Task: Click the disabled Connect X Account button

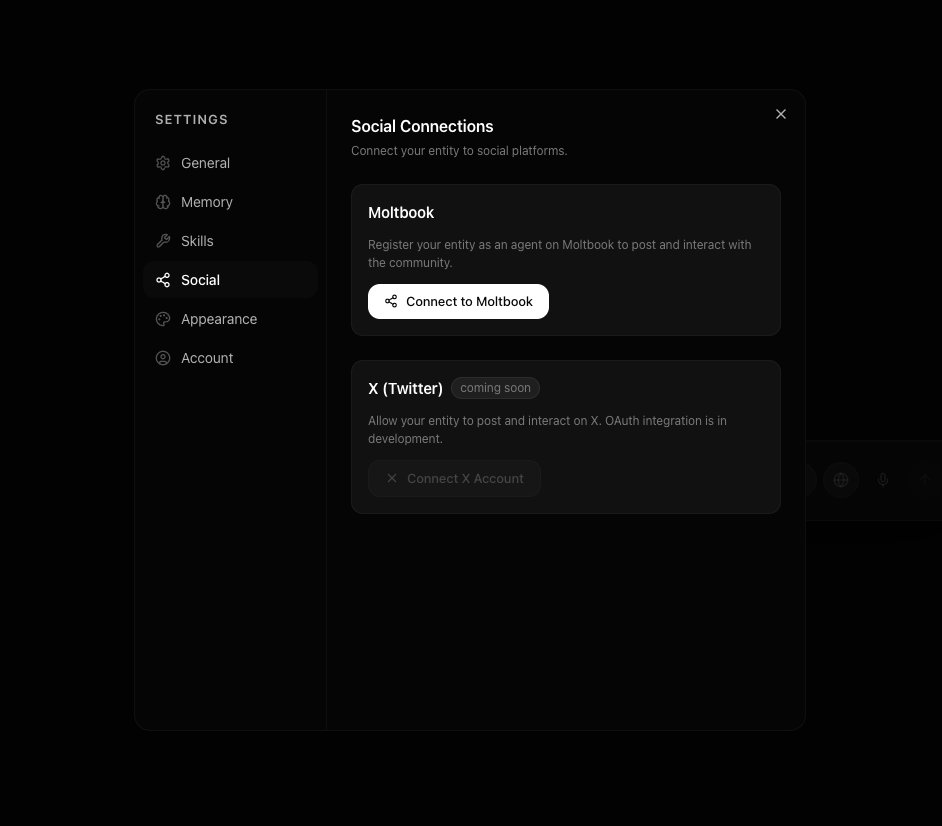Action: (x=454, y=479)
